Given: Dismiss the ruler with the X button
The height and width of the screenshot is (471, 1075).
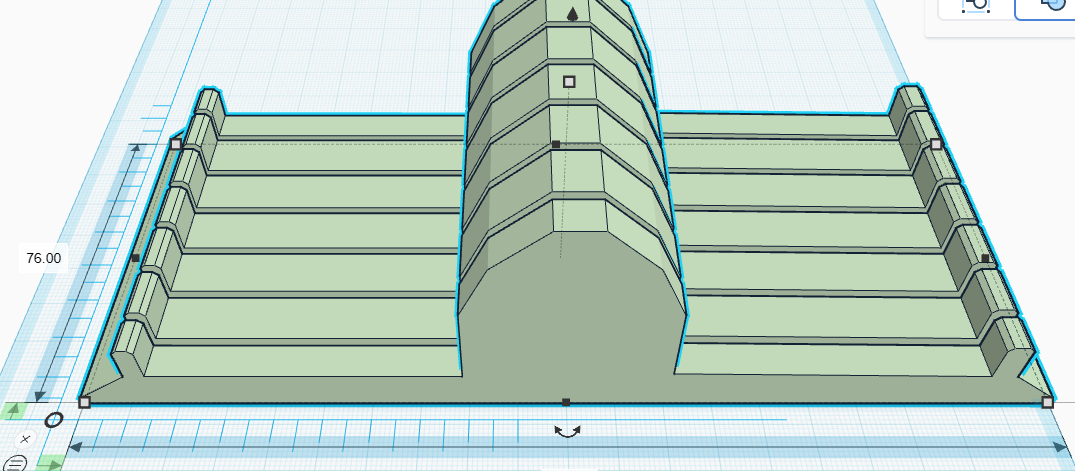Looking at the screenshot, I should pyautogui.click(x=25, y=439).
